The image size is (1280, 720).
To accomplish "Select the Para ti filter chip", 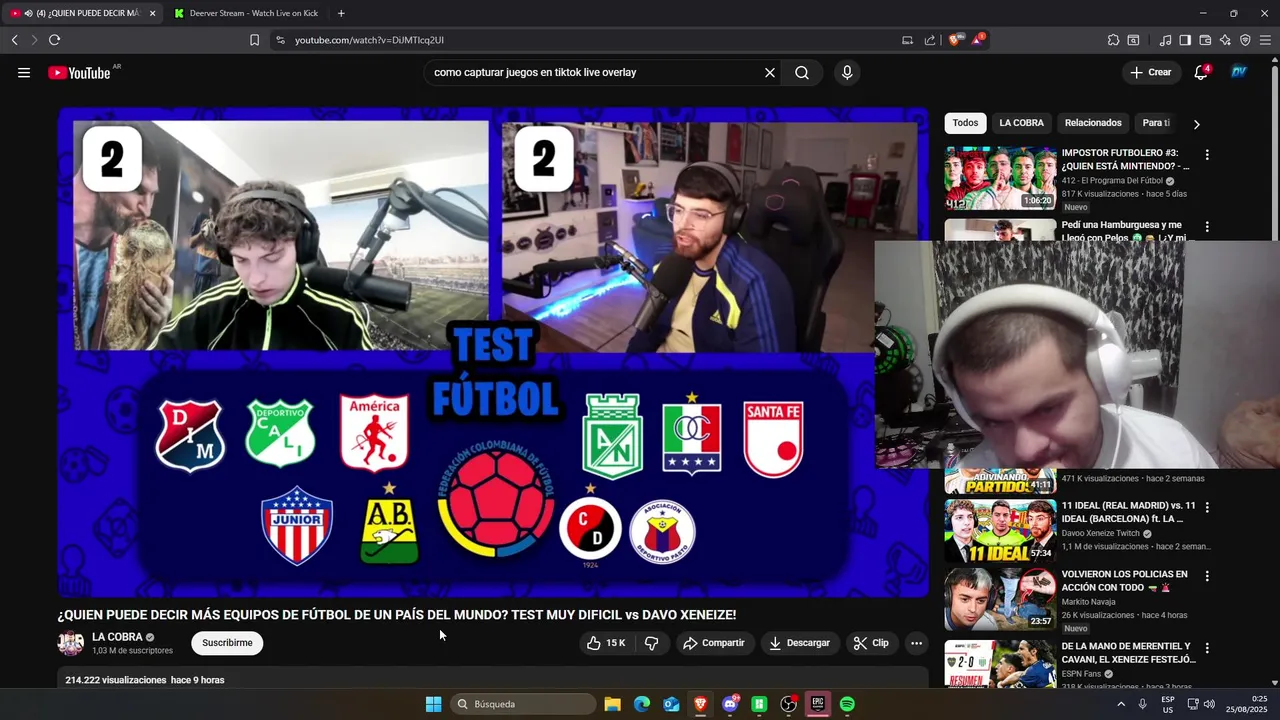I will tap(1156, 123).
